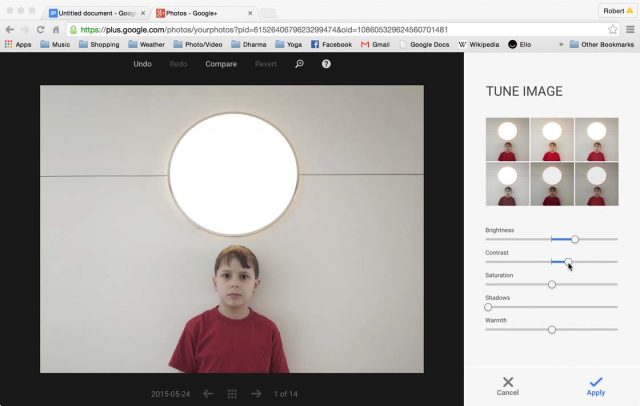Click the magnifier zoom icon in editor toolbar
640x406 pixels.
click(x=299, y=64)
